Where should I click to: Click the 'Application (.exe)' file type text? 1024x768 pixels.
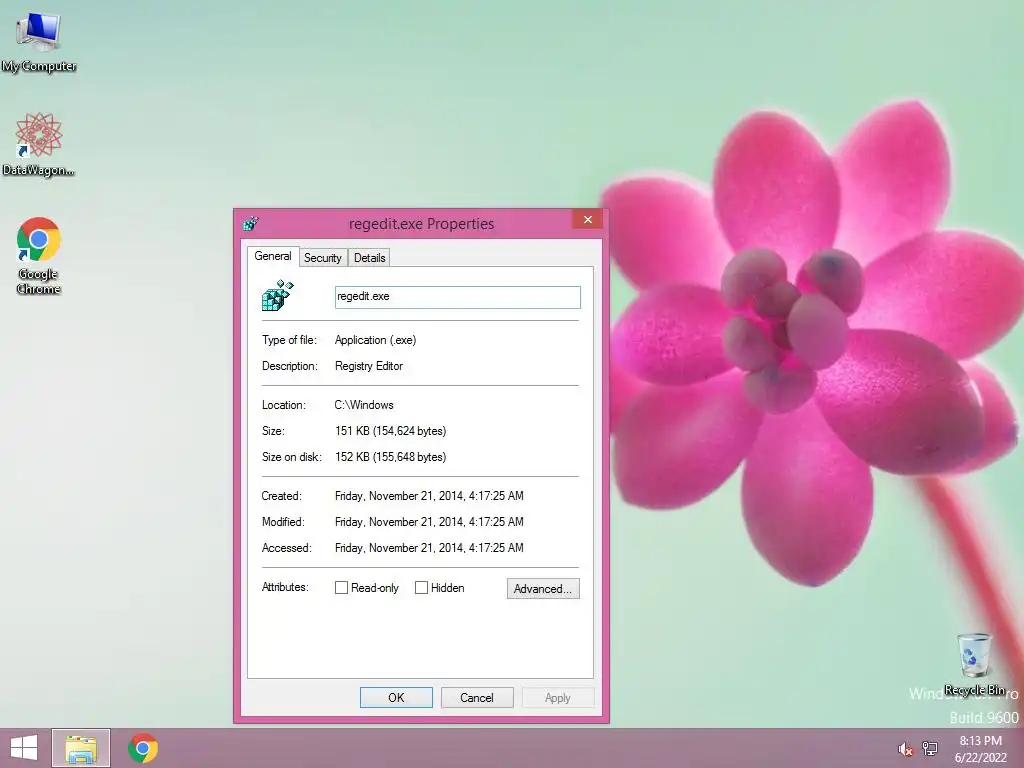pos(376,340)
